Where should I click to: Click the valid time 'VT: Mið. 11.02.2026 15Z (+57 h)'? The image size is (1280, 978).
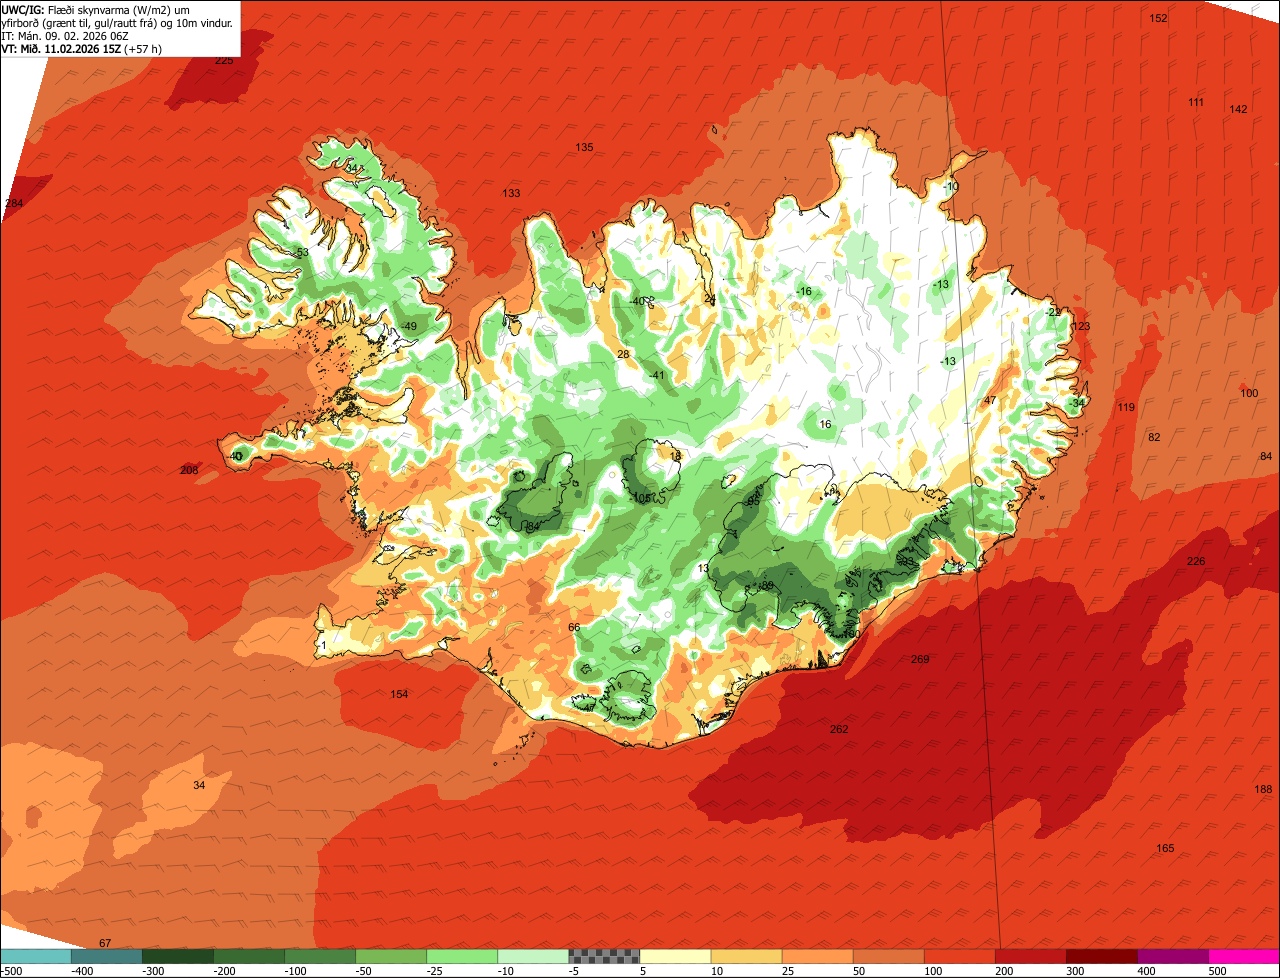(82, 48)
